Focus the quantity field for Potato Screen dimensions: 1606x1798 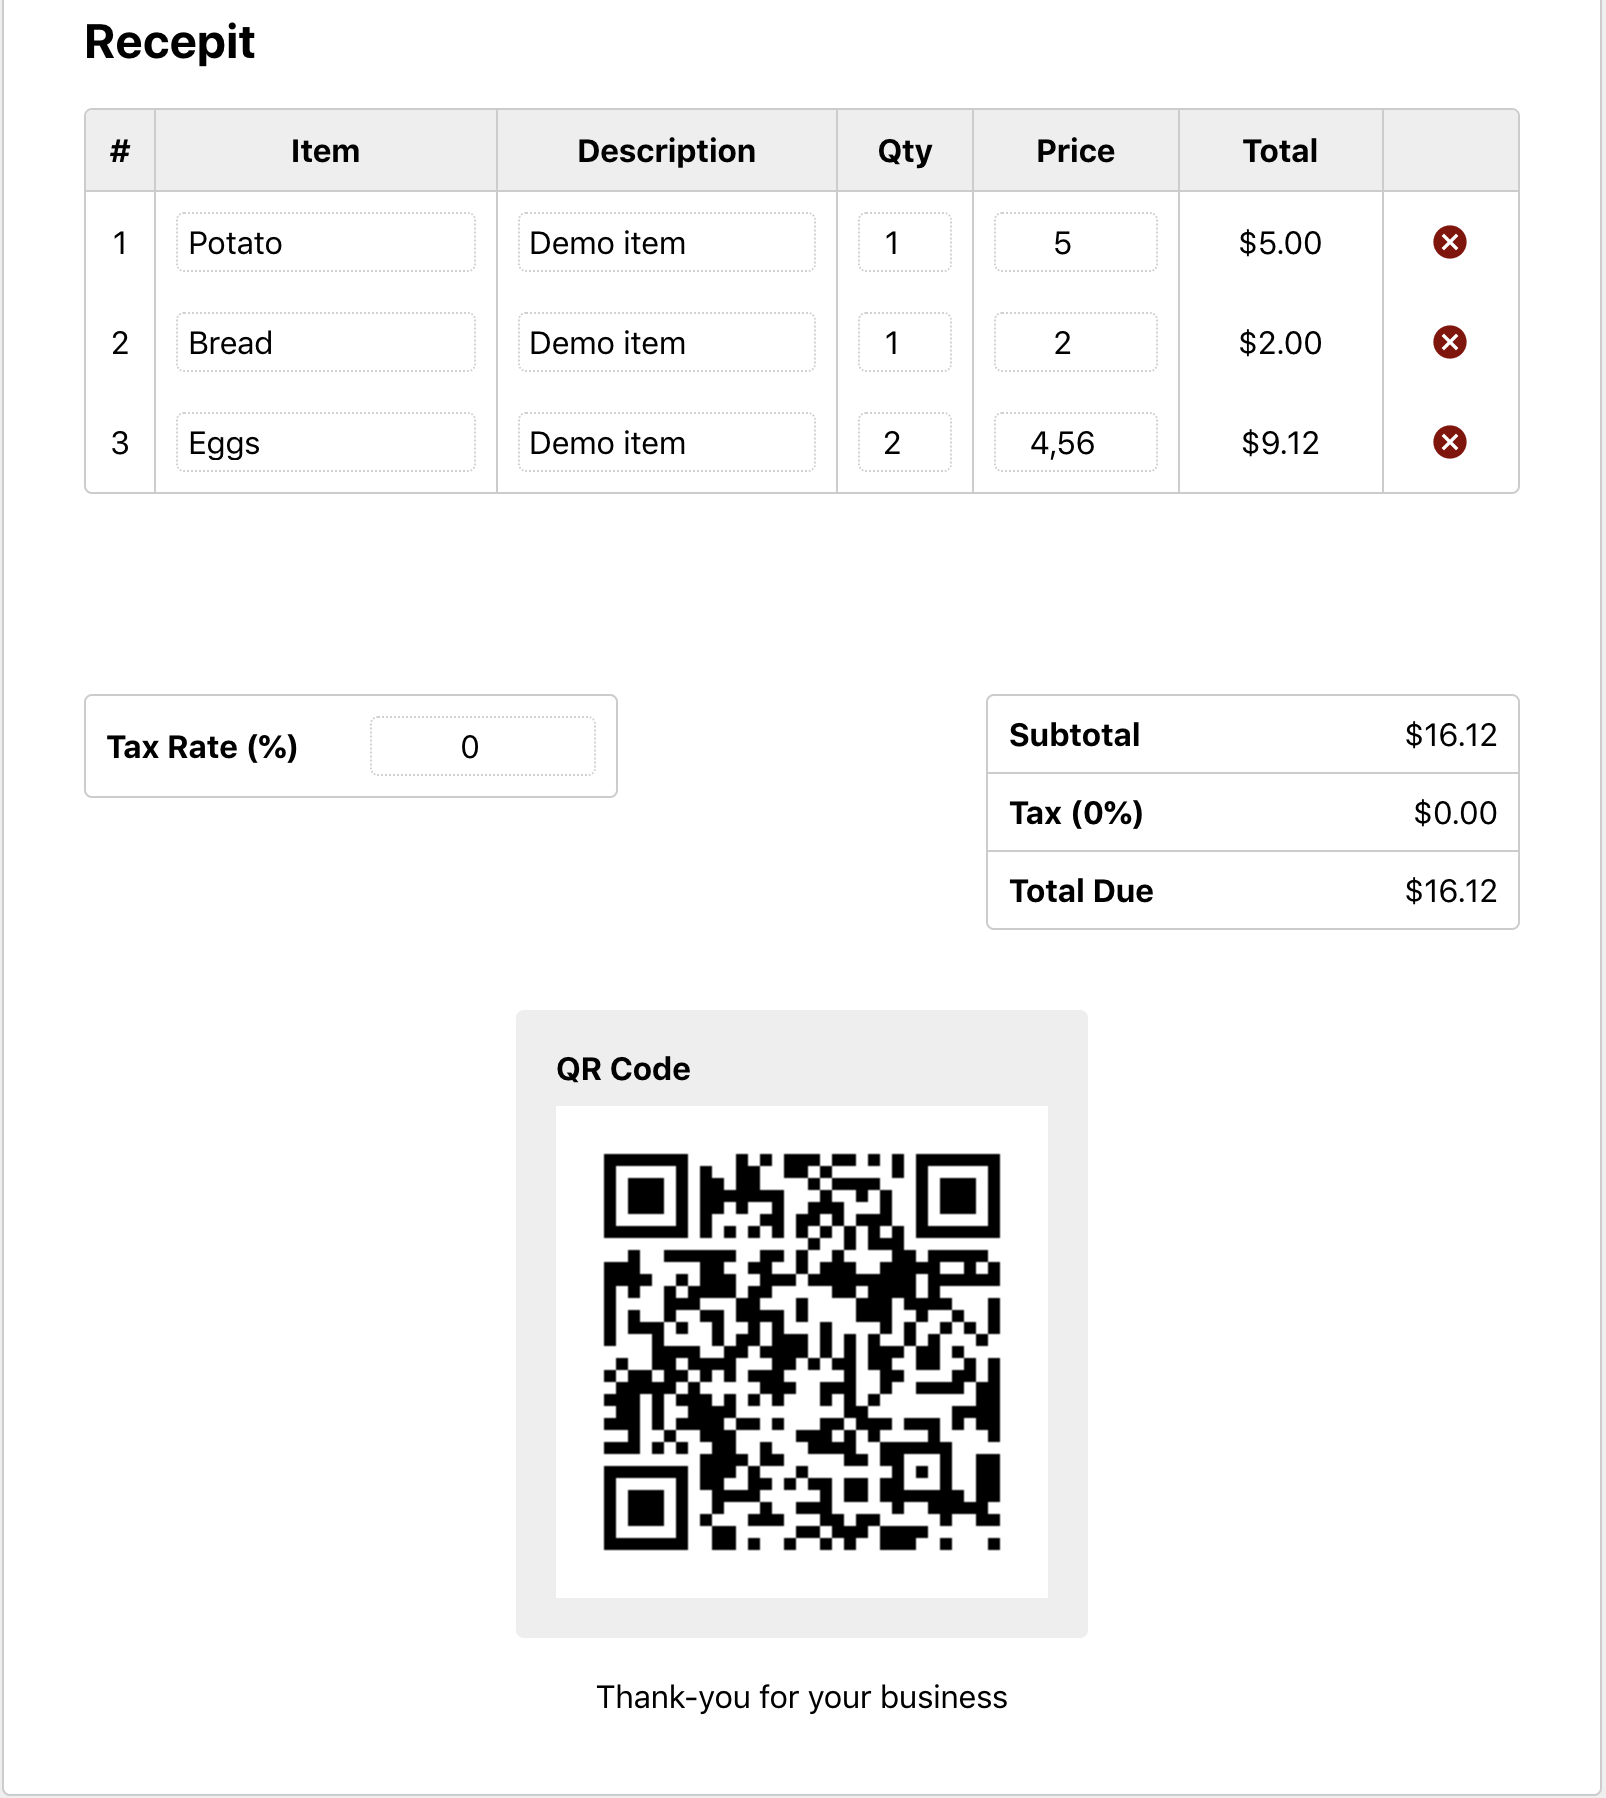click(x=904, y=242)
